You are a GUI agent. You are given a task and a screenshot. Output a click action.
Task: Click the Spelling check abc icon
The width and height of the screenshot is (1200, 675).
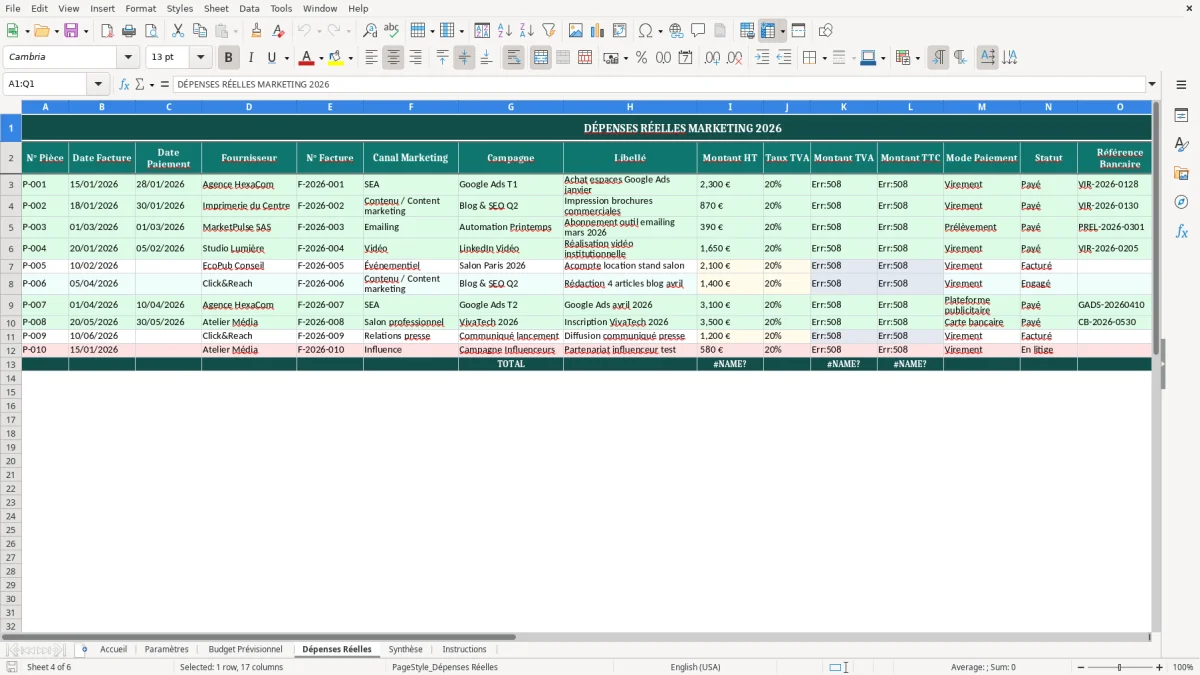coord(392,31)
